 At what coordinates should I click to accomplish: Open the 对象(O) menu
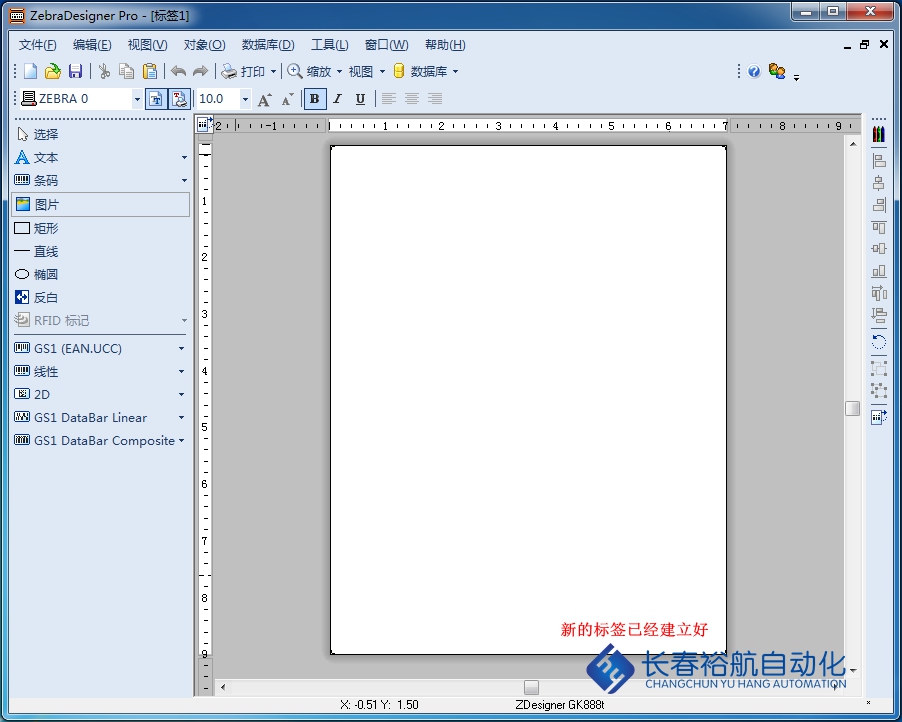point(204,45)
